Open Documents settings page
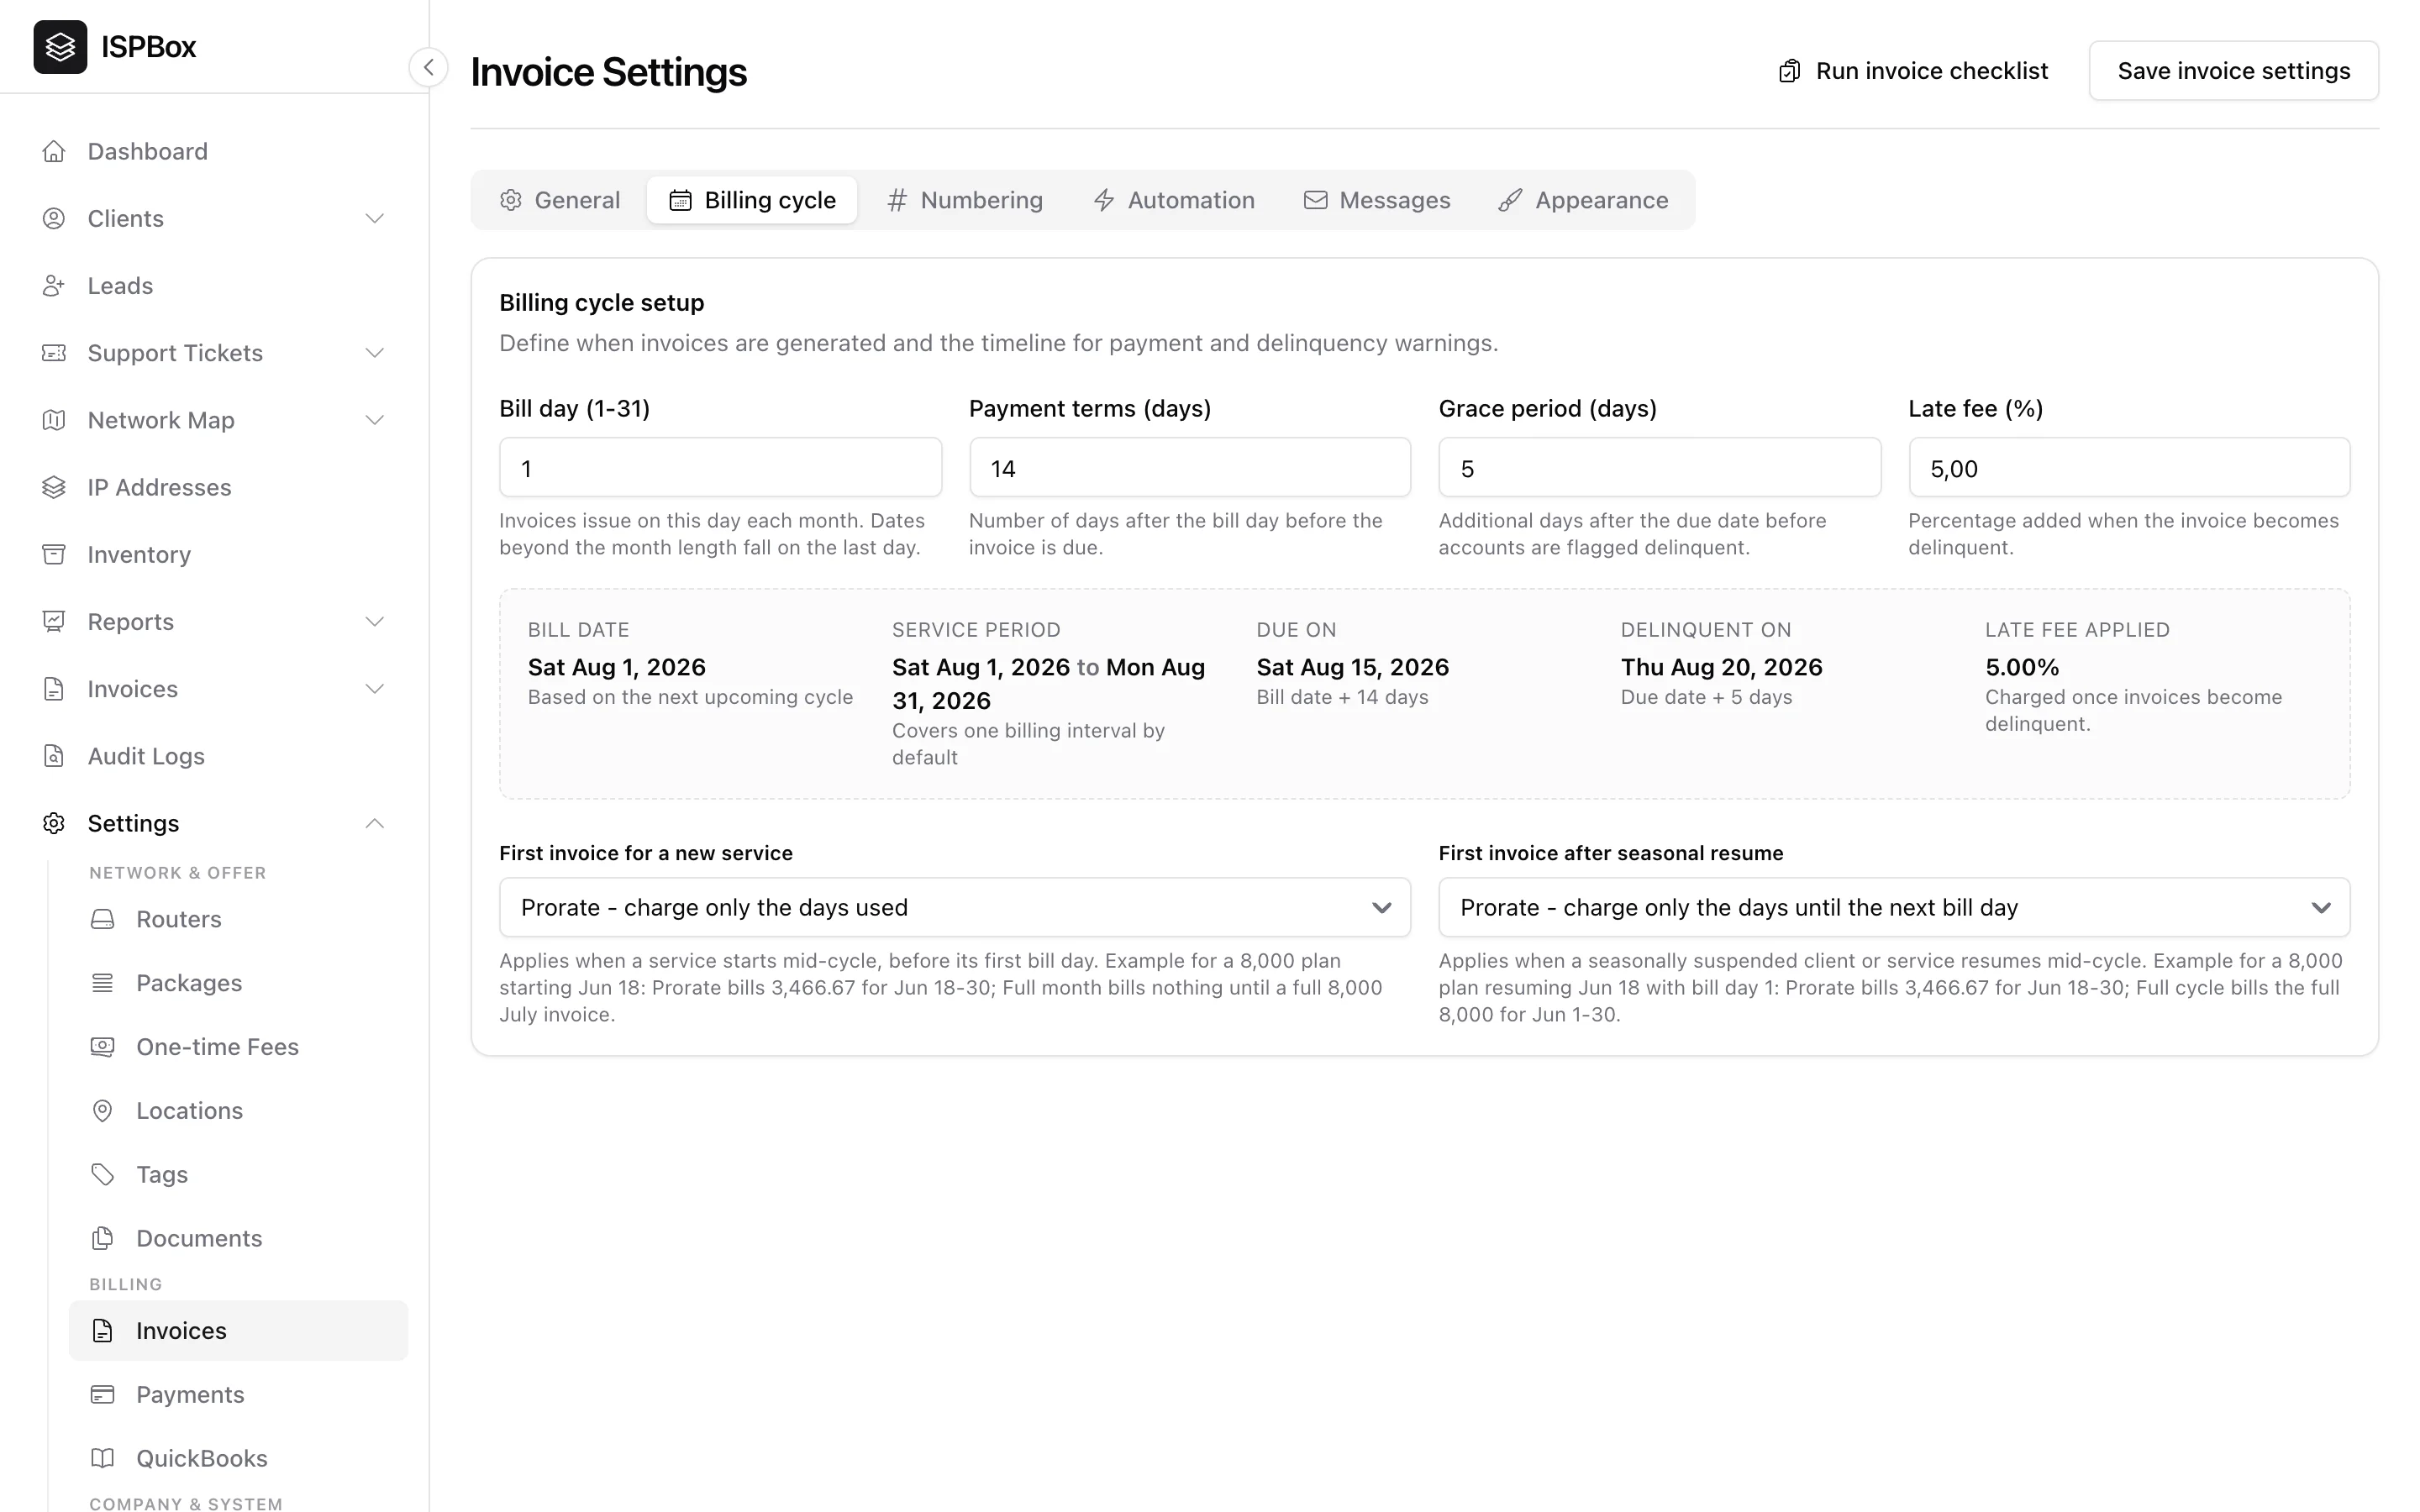Viewport: 2420px width, 1512px height. pos(238,1238)
